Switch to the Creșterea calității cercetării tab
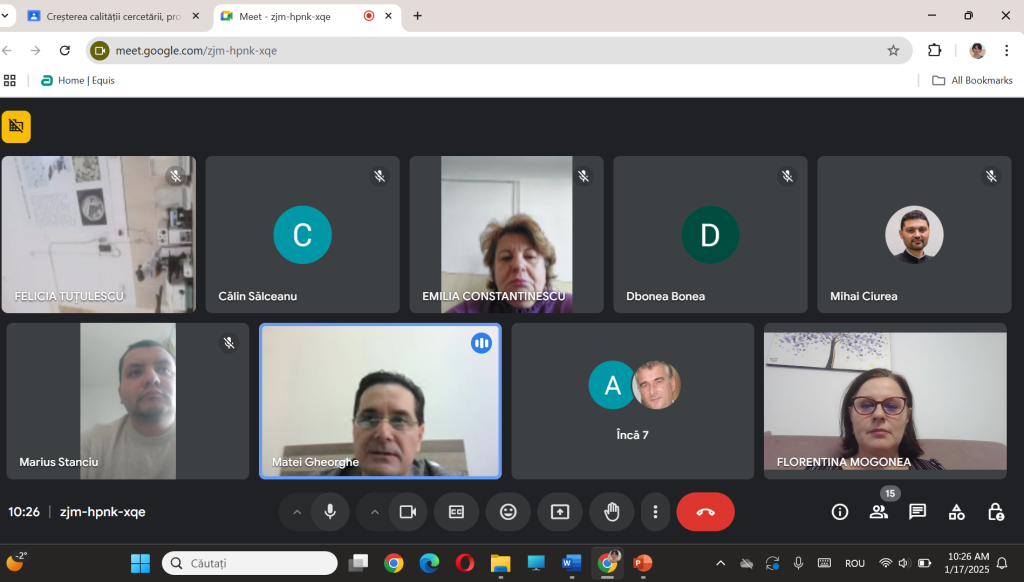Viewport: 1024px width, 582px height. point(110,16)
